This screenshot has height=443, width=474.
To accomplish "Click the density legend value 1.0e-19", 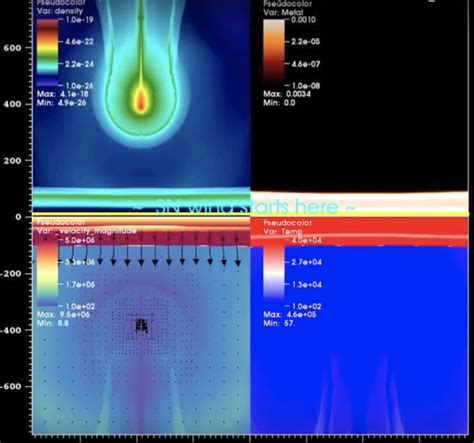I will [x=80, y=19].
